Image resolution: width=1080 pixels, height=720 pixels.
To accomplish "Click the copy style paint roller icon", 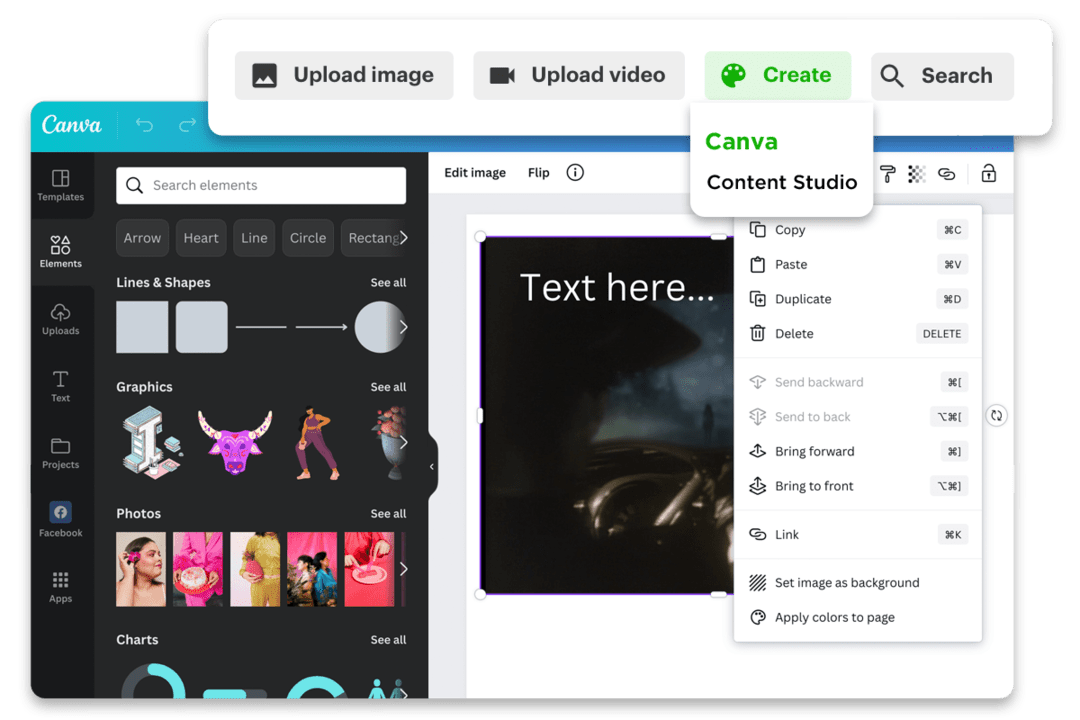I will [x=888, y=174].
